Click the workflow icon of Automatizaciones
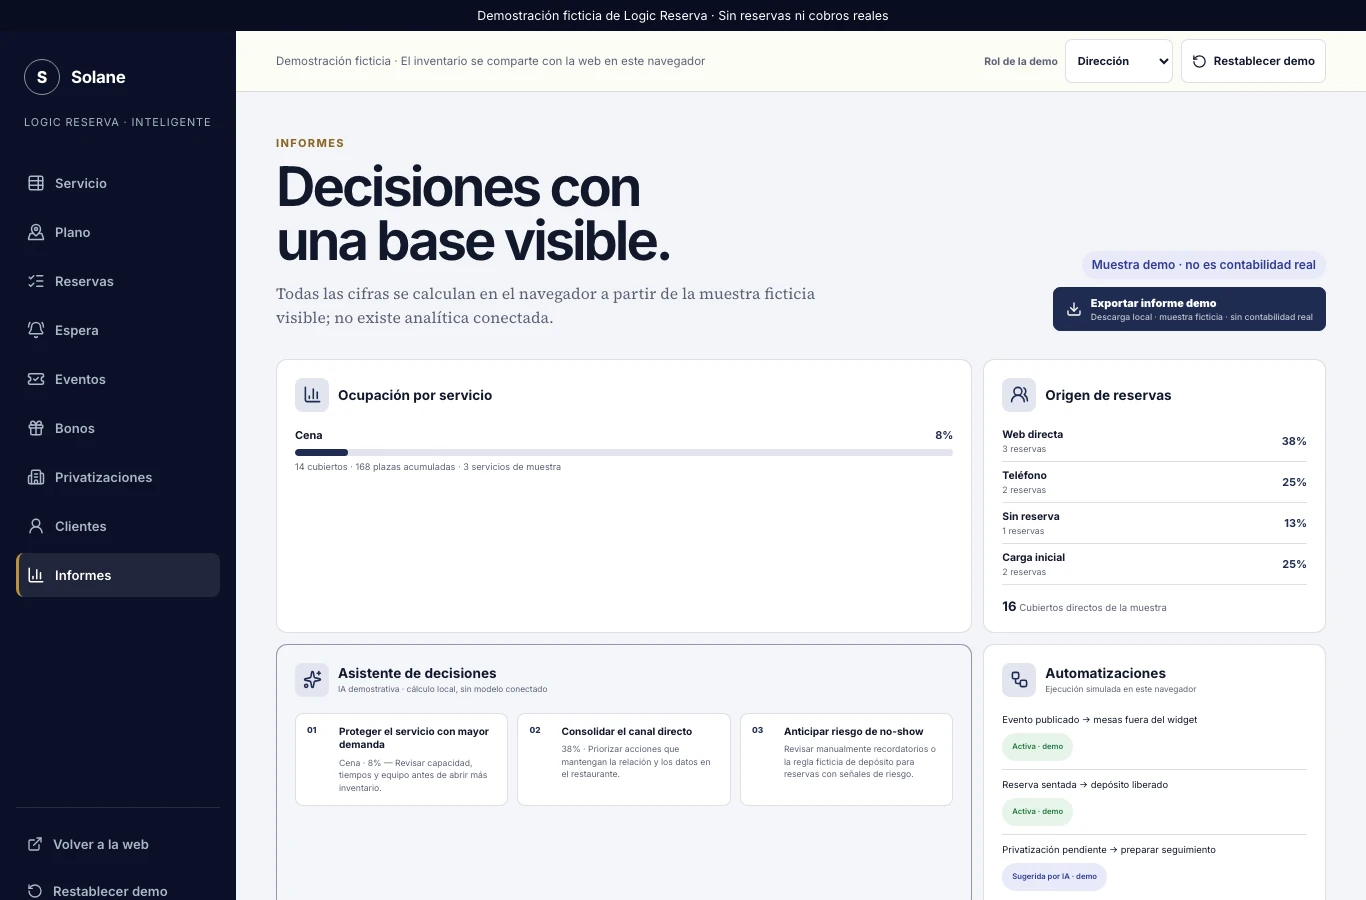1366x900 pixels. (1019, 680)
